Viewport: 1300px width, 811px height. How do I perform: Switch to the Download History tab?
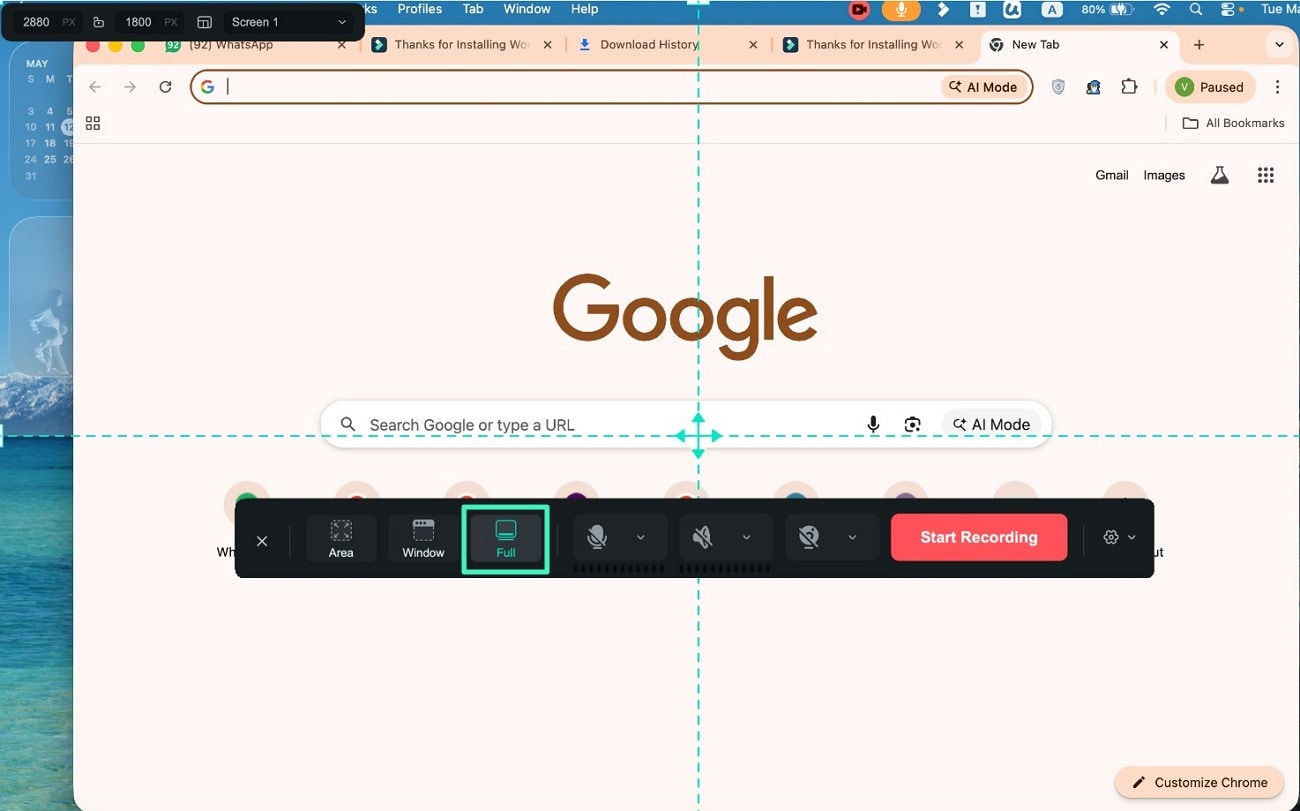point(666,45)
